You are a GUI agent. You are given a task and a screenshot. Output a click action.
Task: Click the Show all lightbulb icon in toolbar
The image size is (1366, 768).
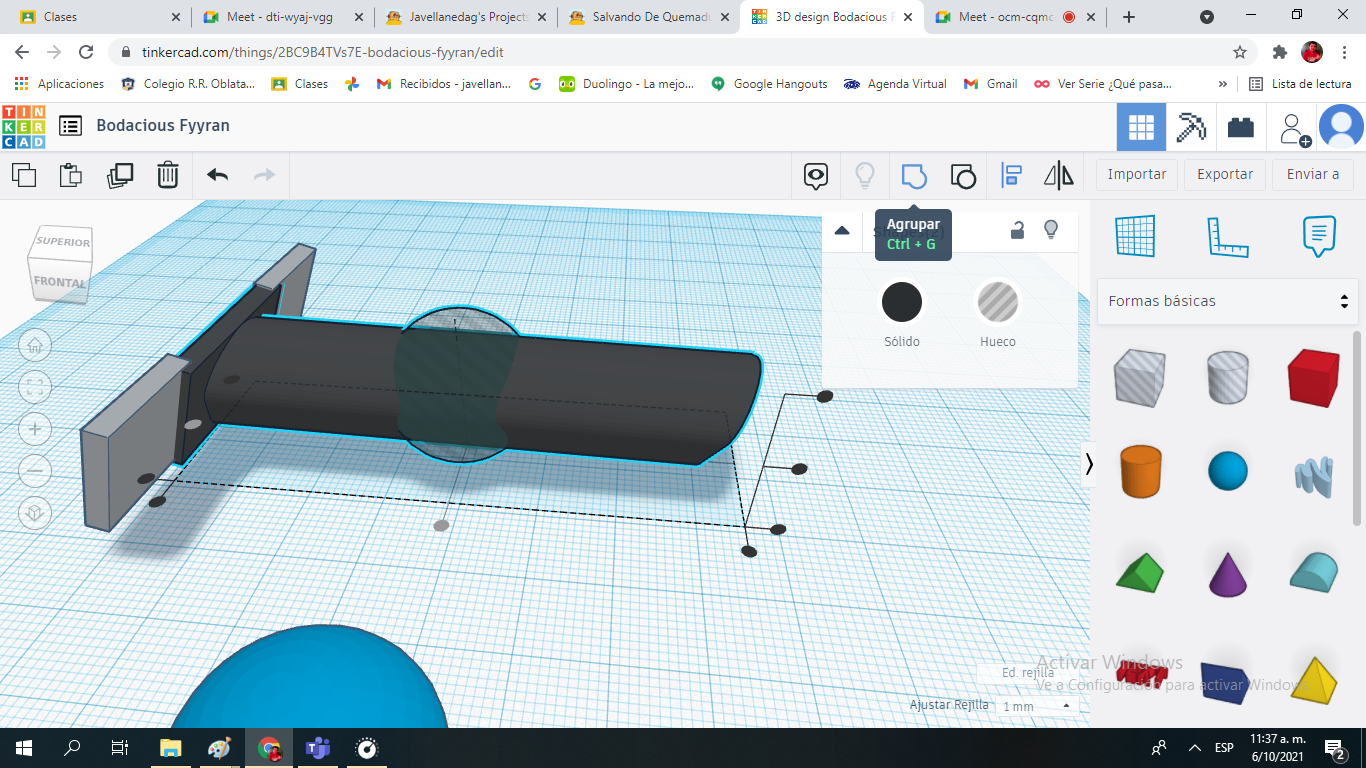click(865, 176)
